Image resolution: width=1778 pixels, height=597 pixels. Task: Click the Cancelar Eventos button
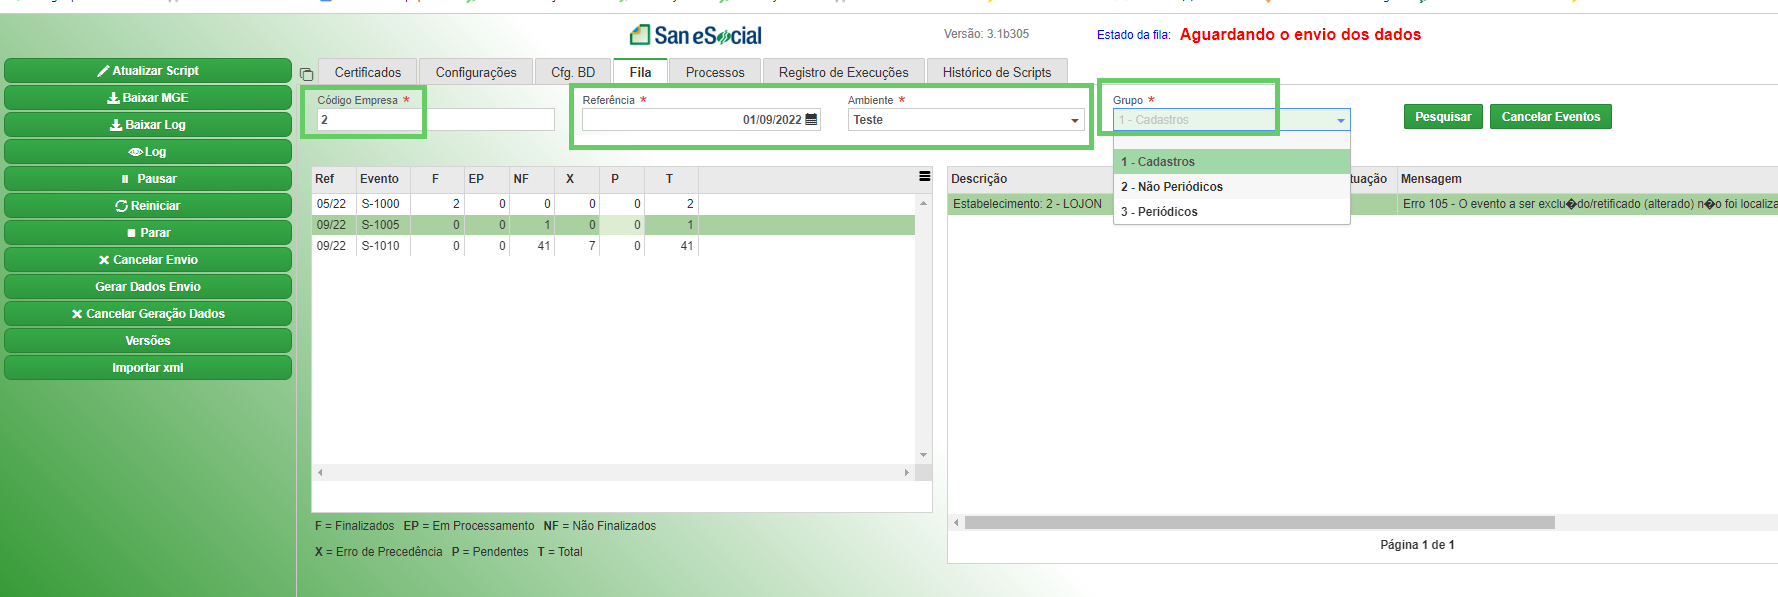click(1551, 117)
